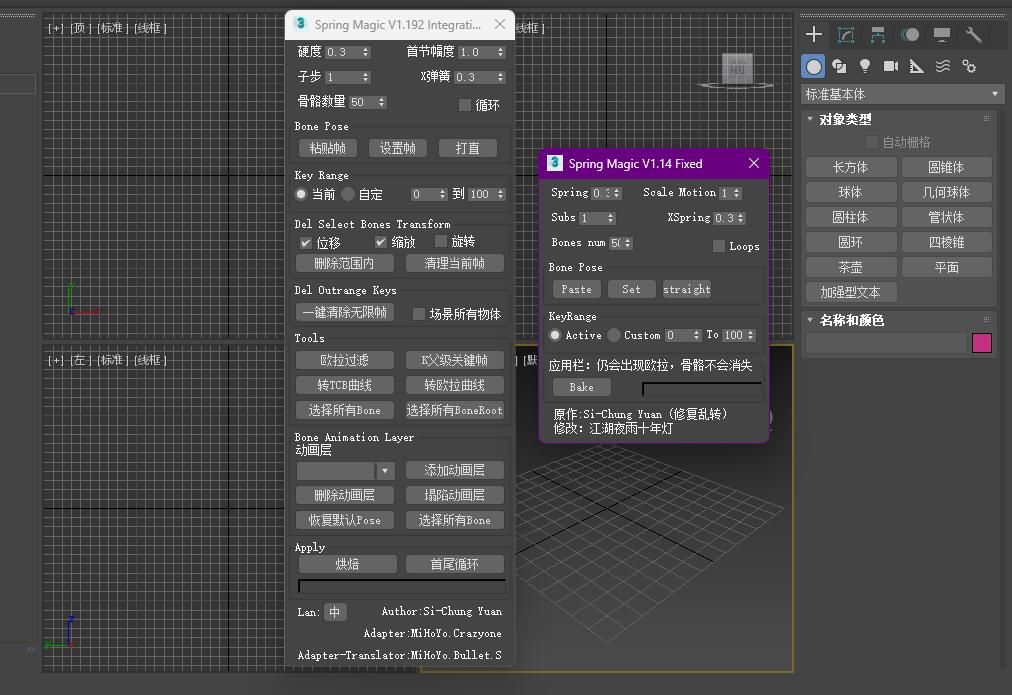Open the Modify panel icon

(845, 34)
